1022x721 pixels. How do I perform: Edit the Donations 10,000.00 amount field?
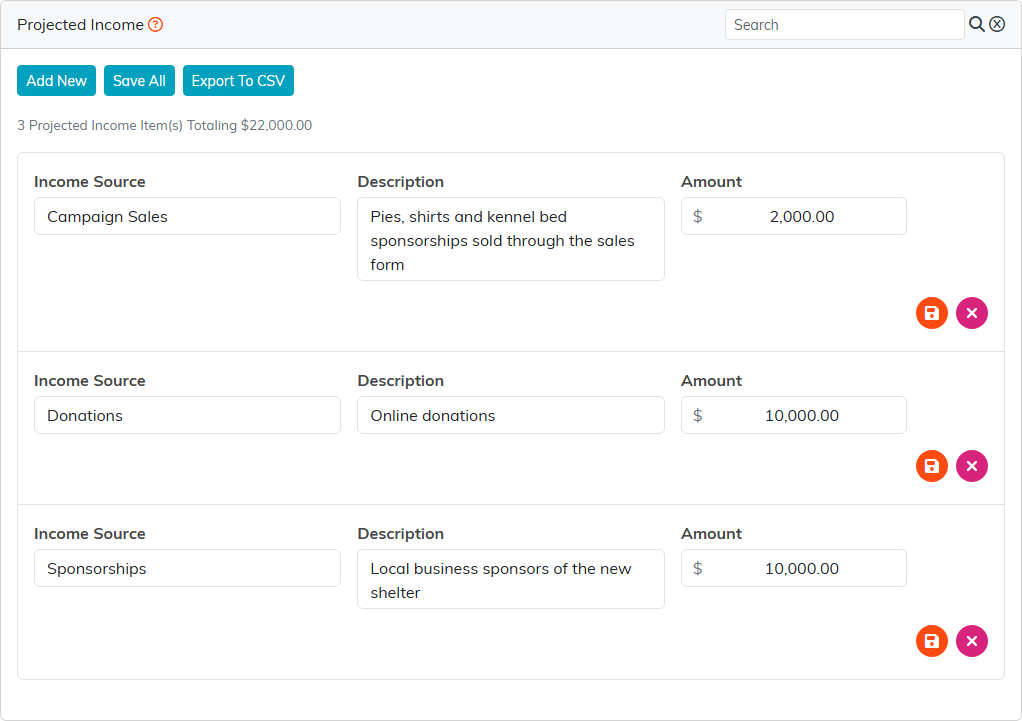tap(794, 415)
